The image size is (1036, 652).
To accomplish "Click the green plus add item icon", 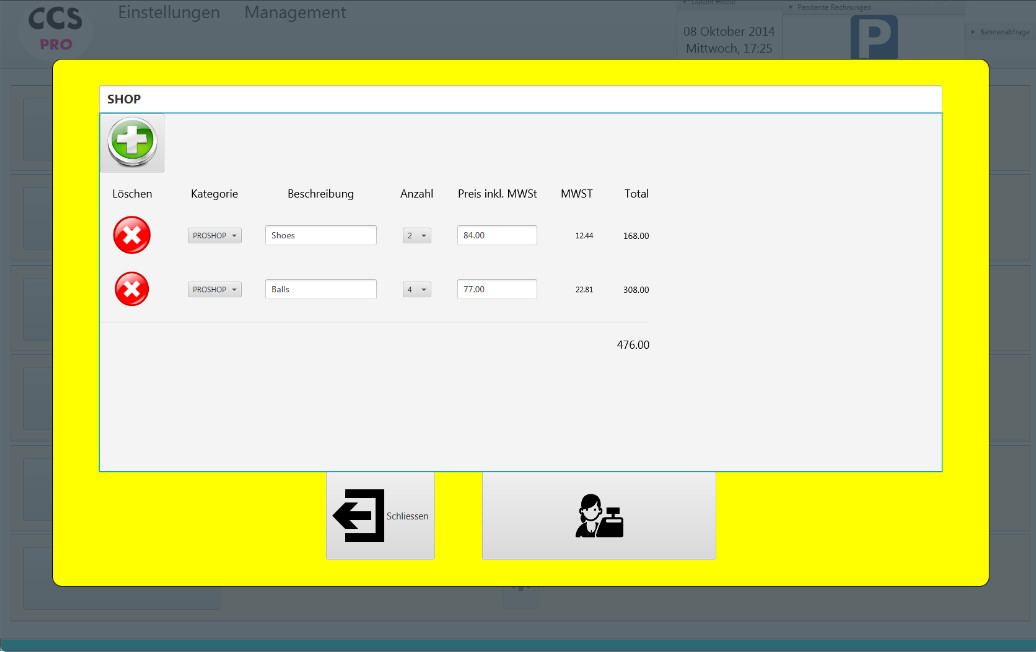I will pyautogui.click(x=132, y=142).
